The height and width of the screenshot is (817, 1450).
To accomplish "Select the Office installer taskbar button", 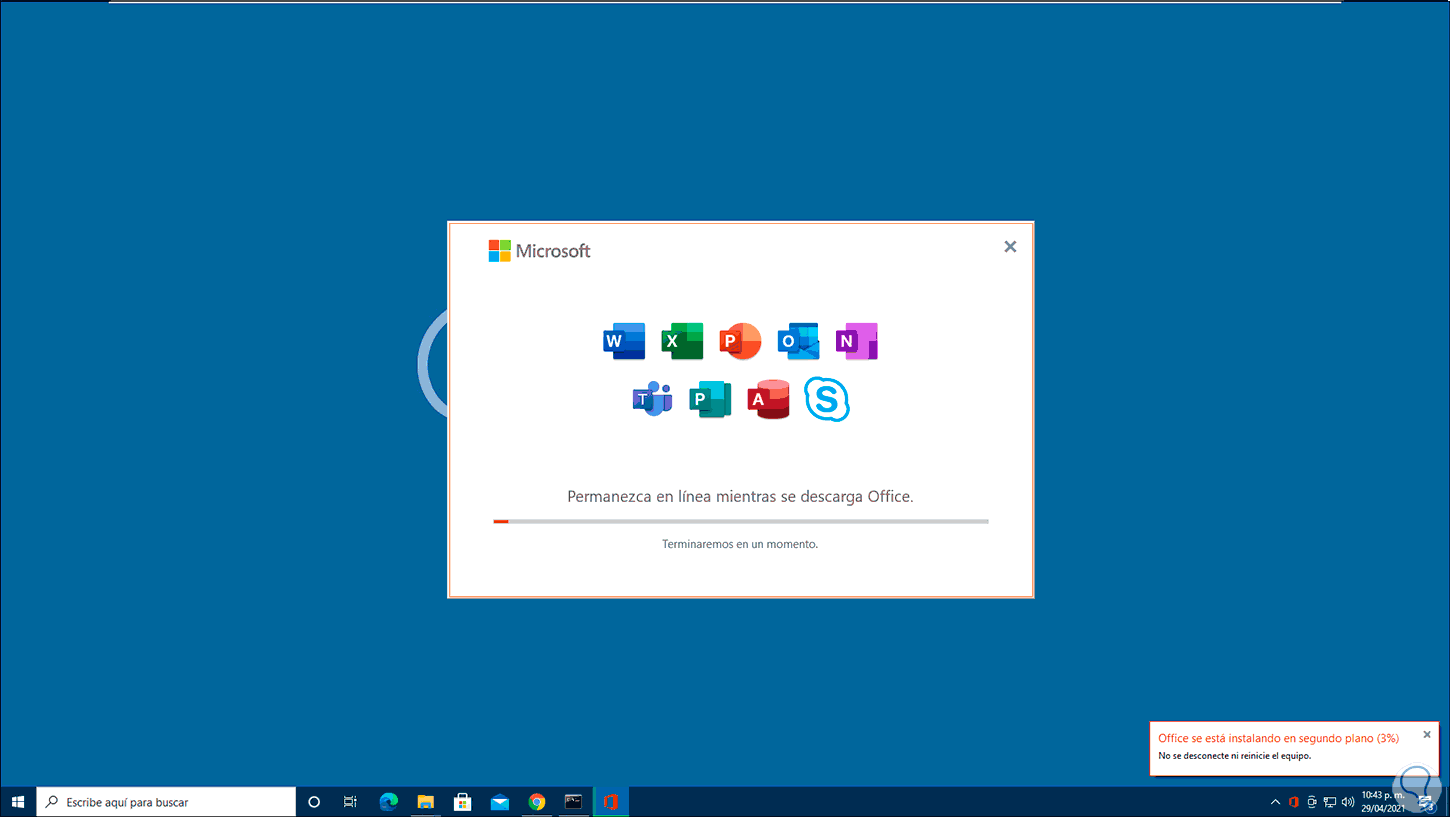I will 611,802.
